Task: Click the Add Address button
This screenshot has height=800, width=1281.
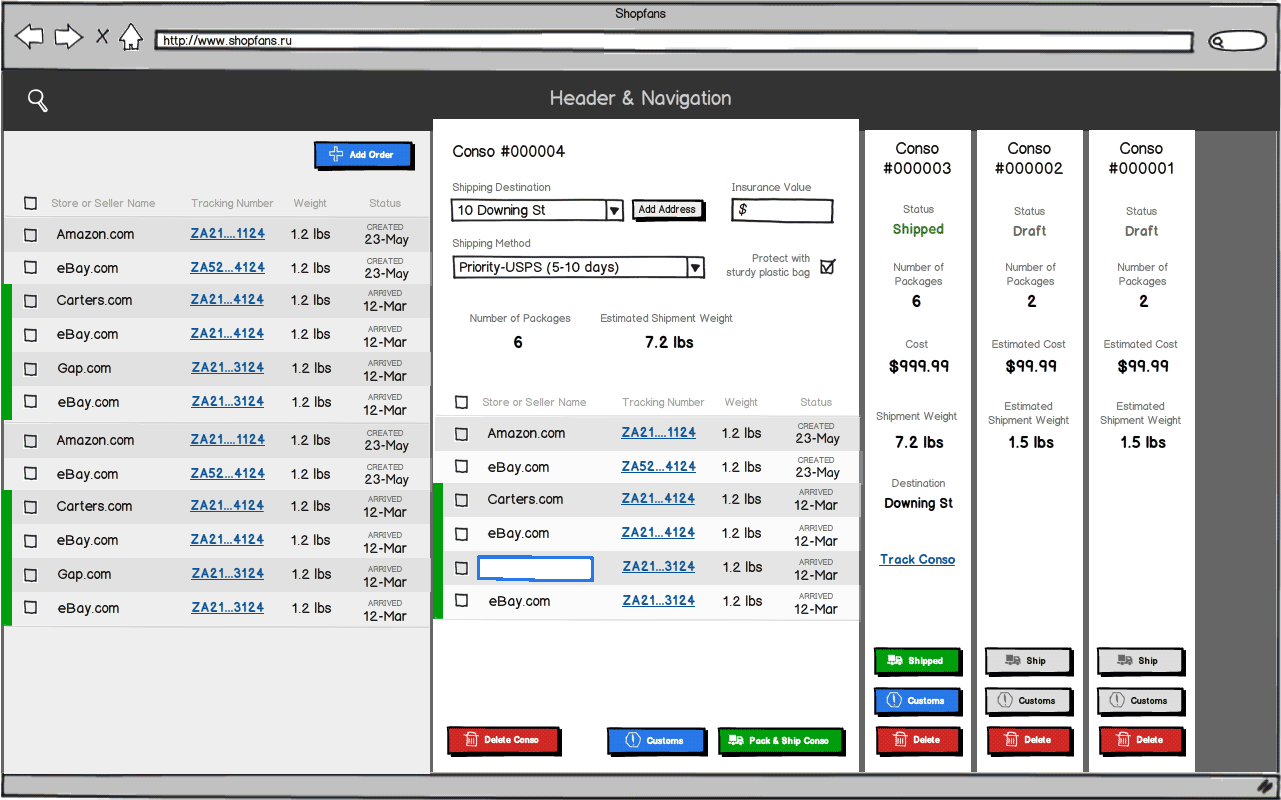Action: pos(667,210)
